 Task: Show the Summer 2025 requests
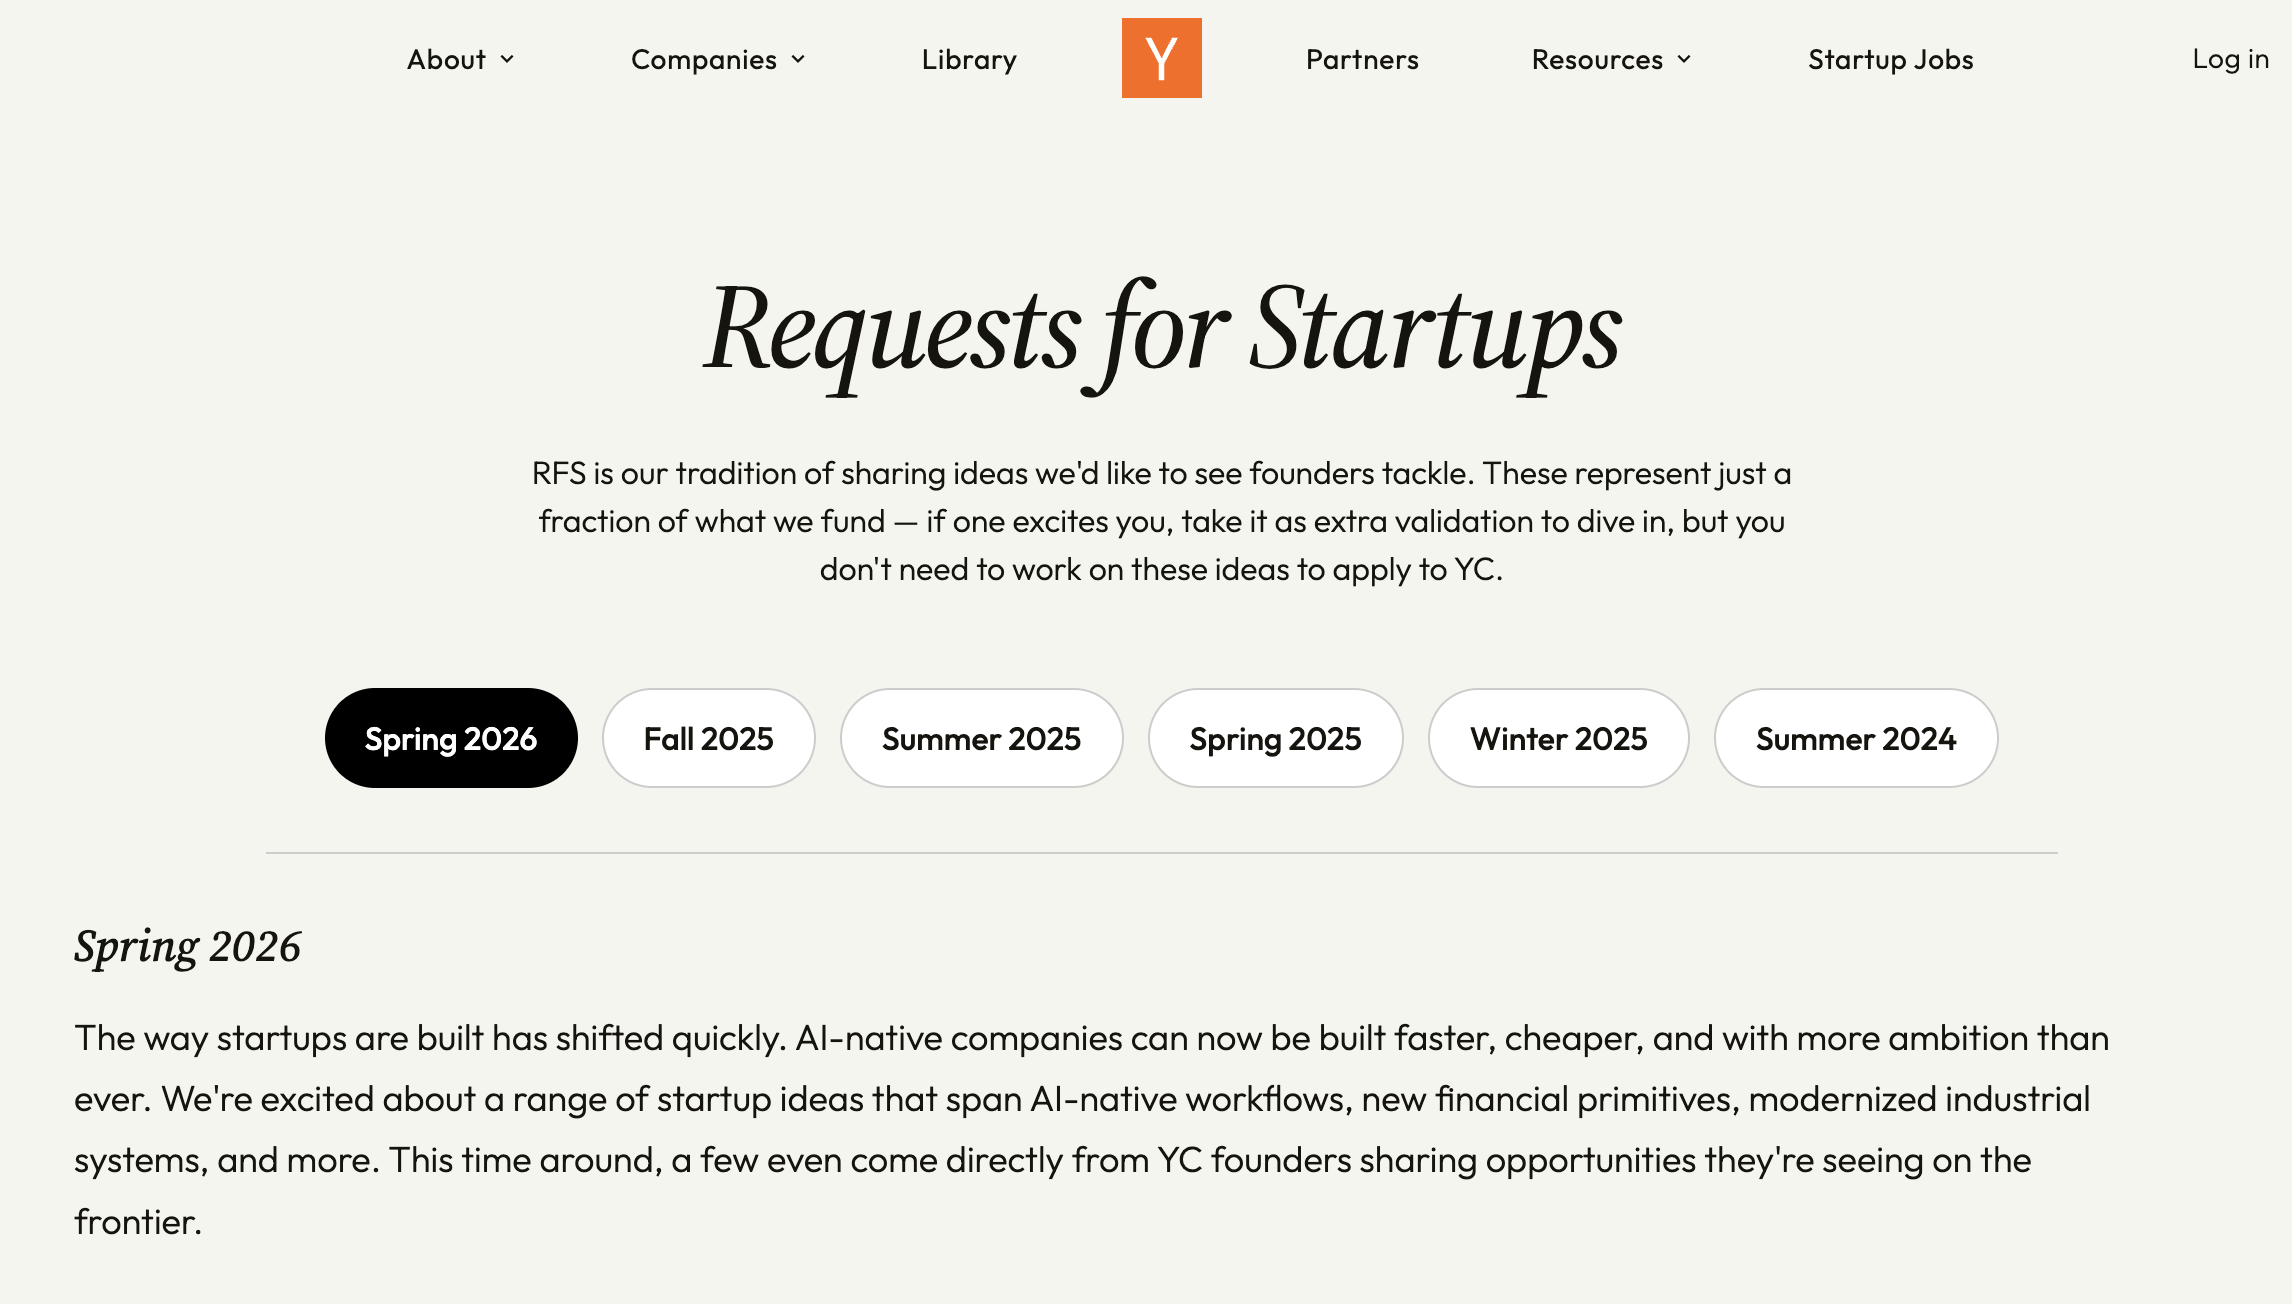point(981,738)
